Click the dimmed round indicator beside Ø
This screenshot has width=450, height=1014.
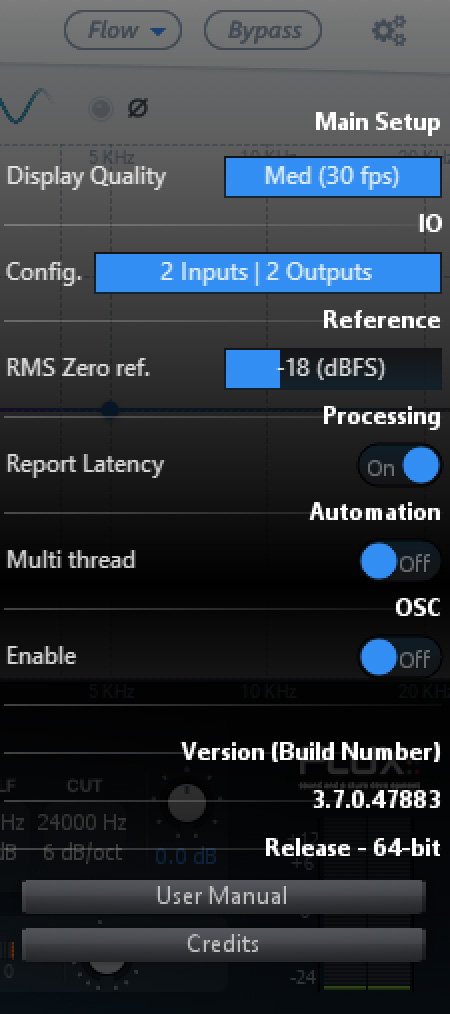(x=100, y=109)
